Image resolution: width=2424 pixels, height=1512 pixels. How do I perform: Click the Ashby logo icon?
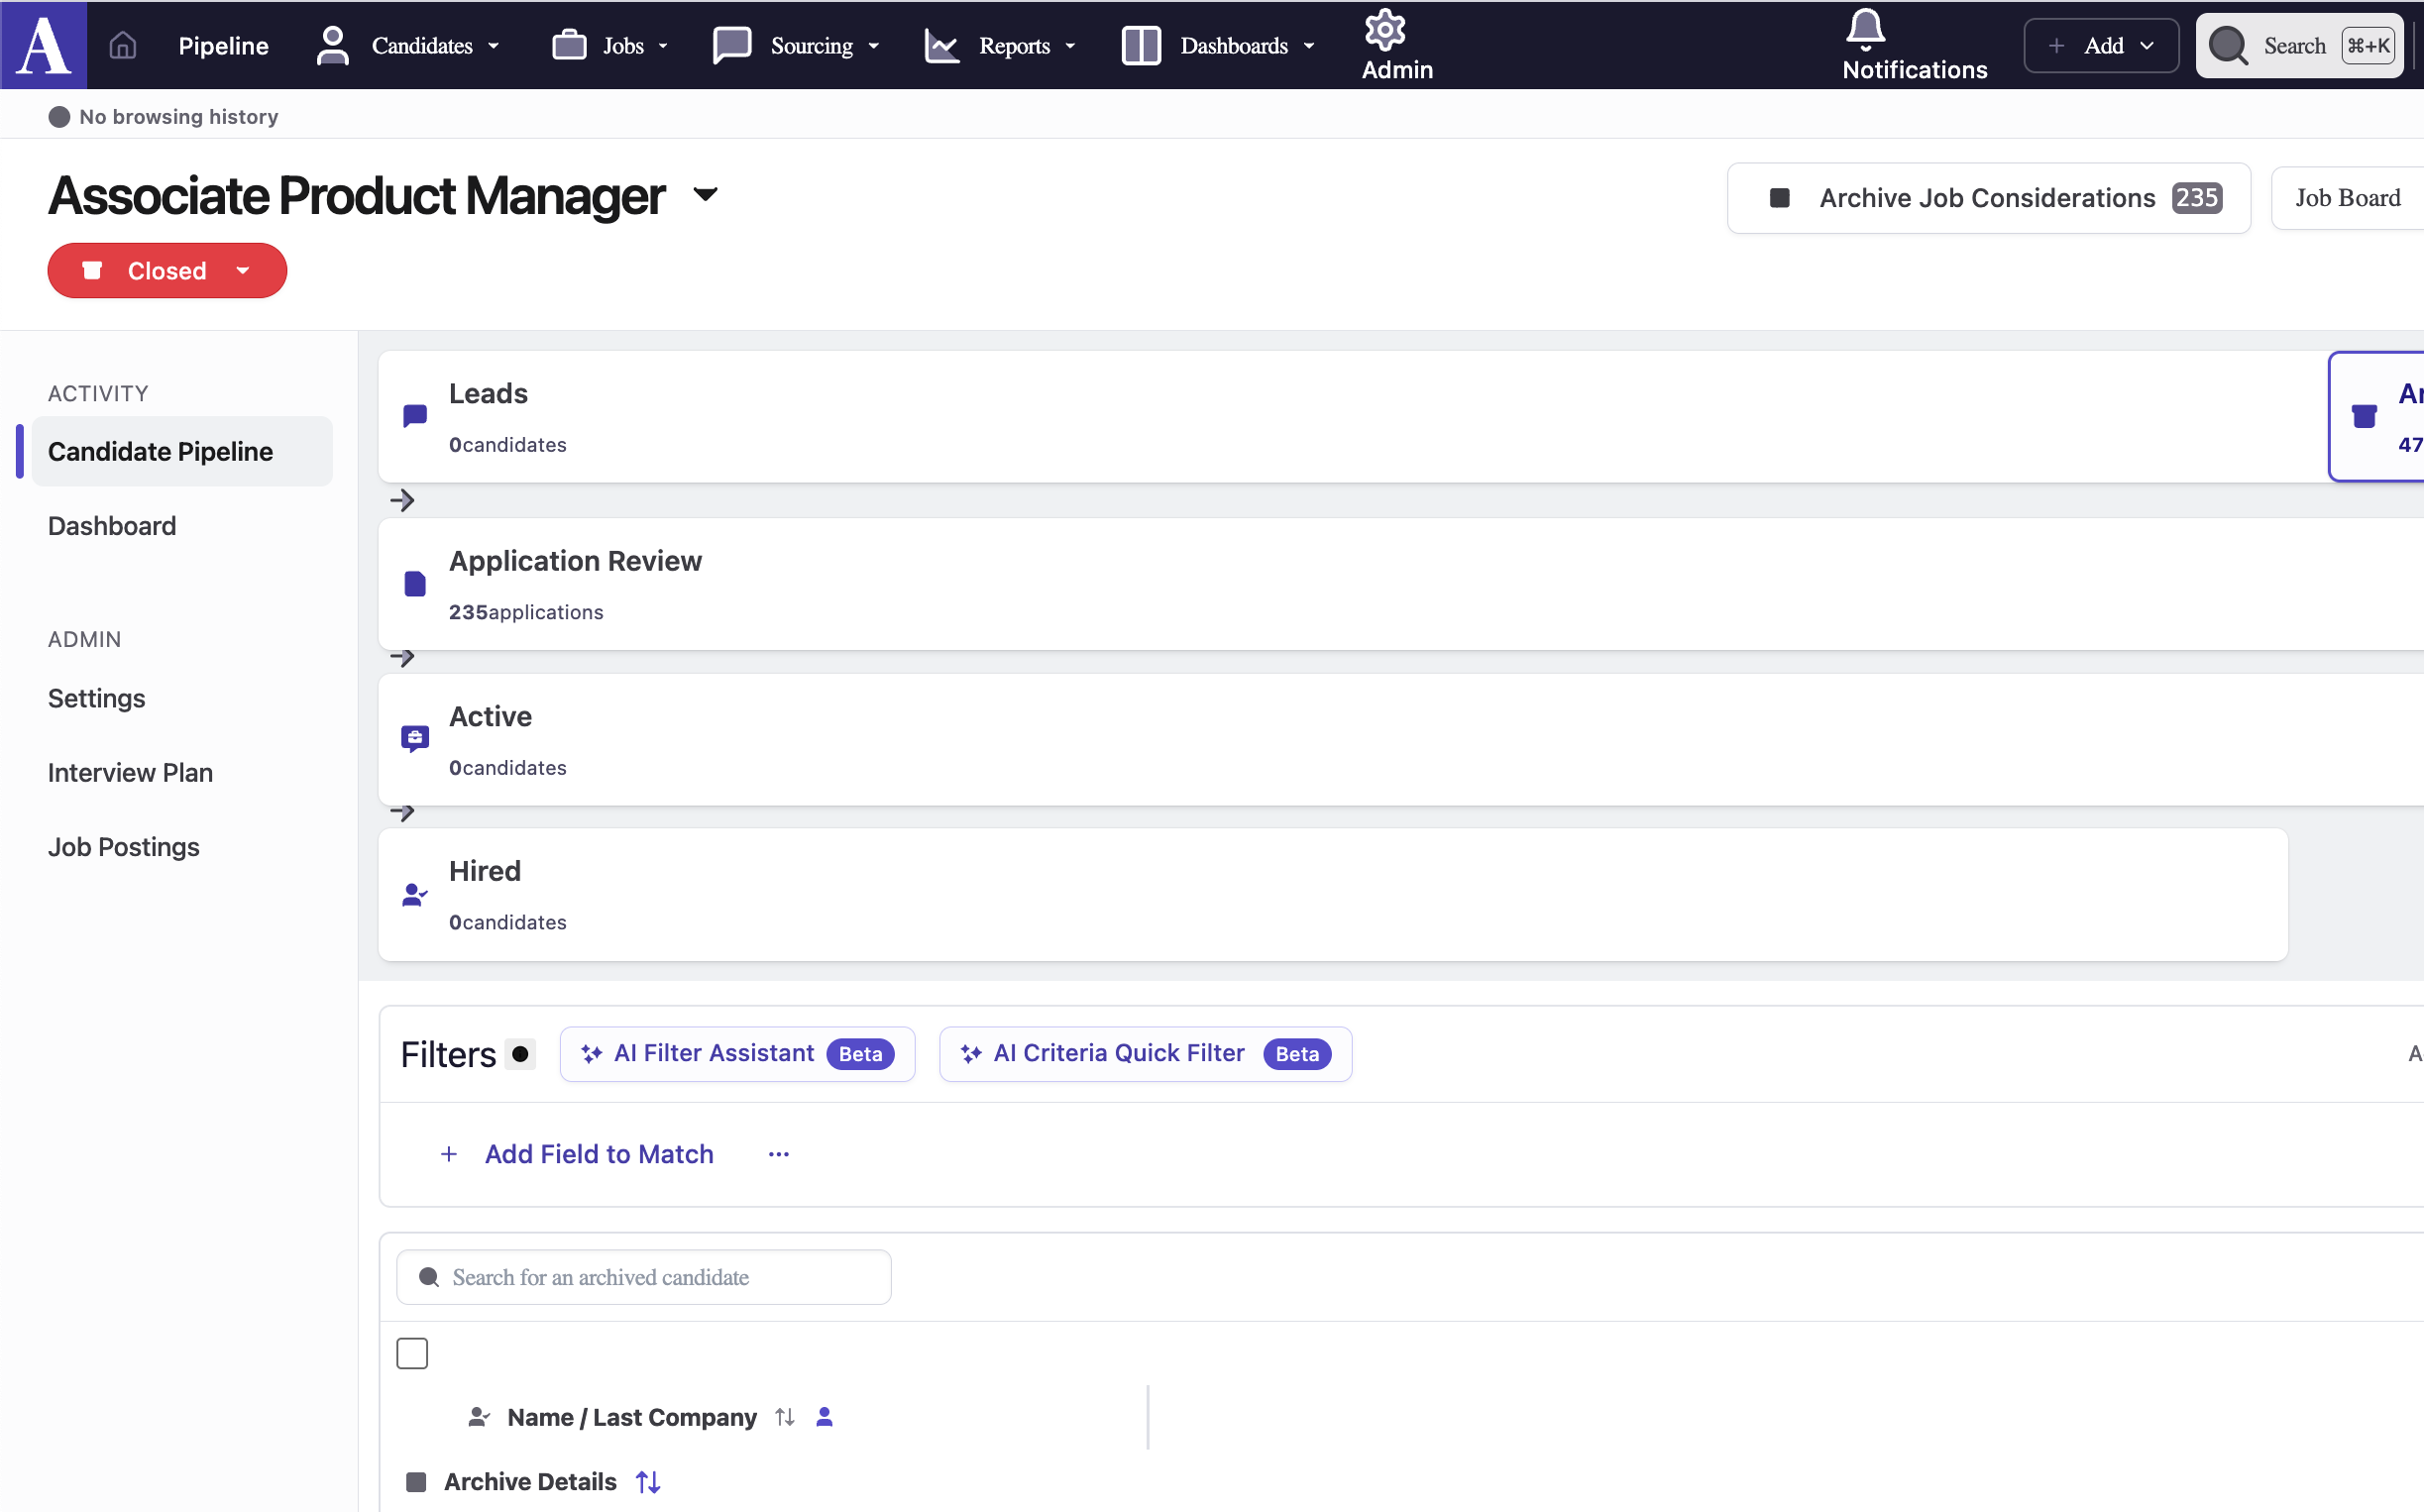tap(44, 45)
